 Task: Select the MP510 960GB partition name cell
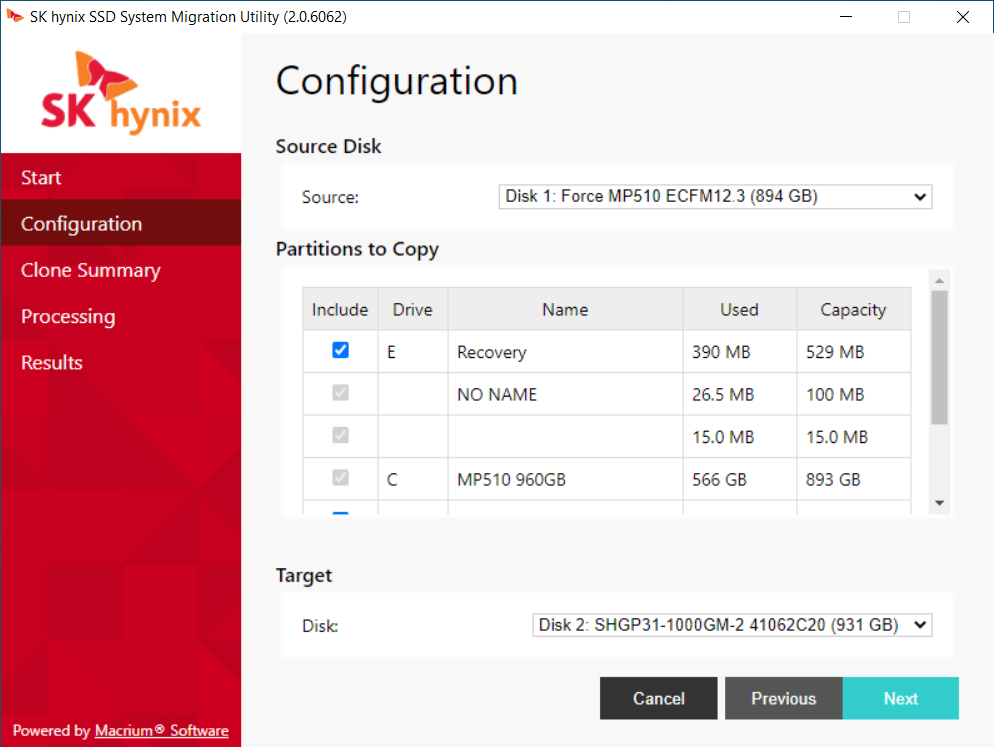coord(565,479)
